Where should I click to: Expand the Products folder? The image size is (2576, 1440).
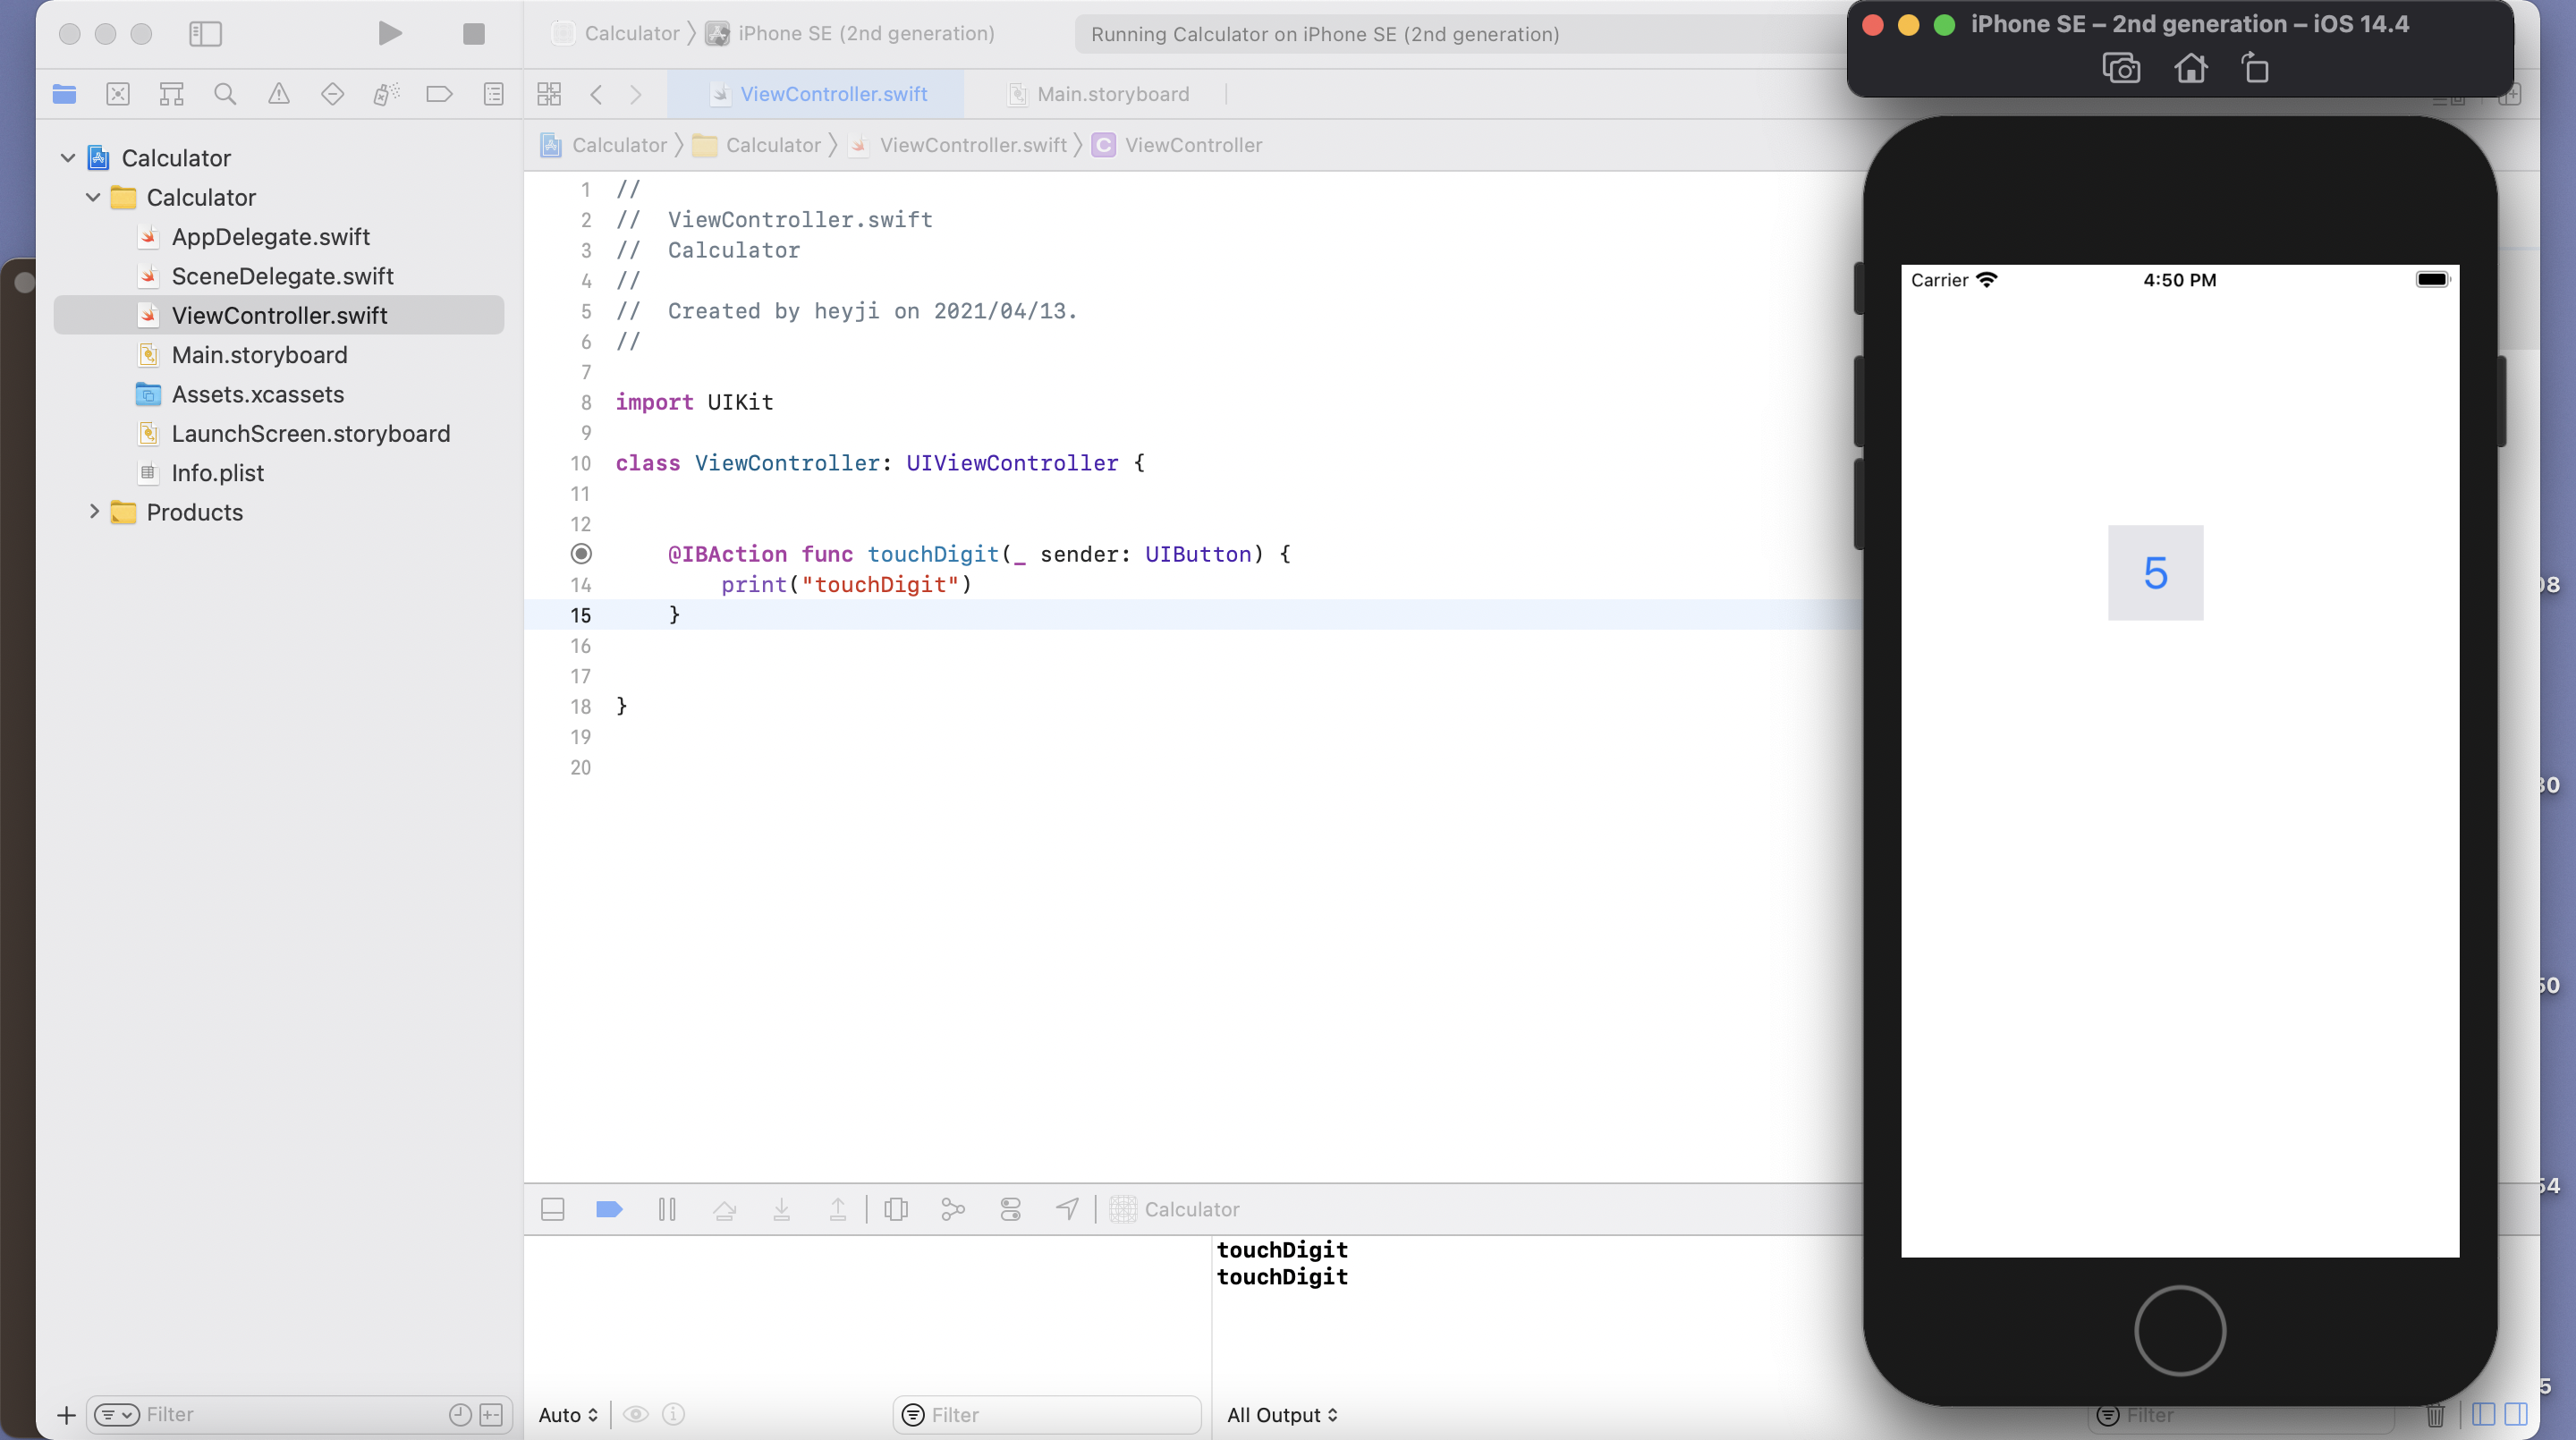(94, 512)
